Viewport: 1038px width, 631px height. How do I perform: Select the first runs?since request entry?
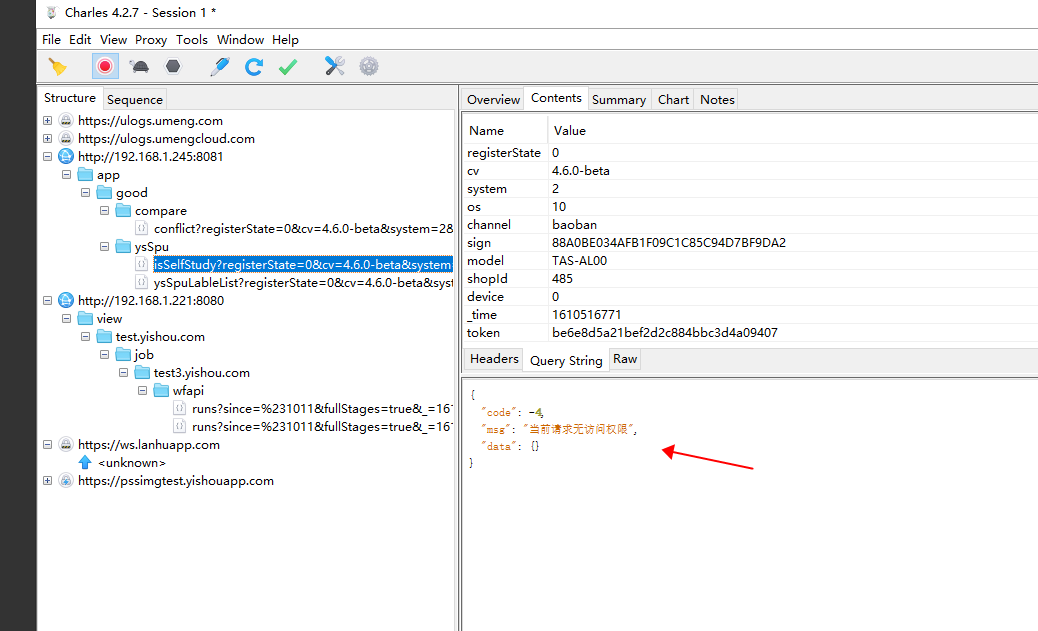[x=322, y=409]
